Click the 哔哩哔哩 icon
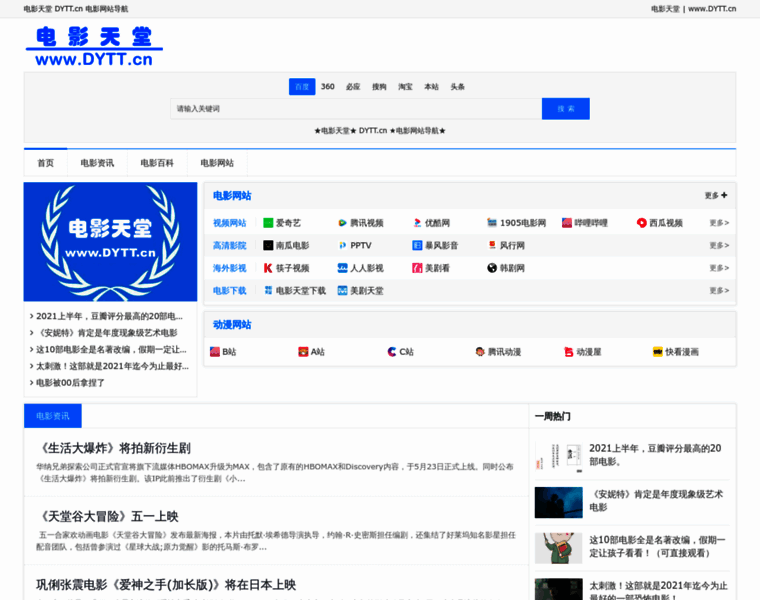The height and width of the screenshot is (600, 760). point(566,223)
